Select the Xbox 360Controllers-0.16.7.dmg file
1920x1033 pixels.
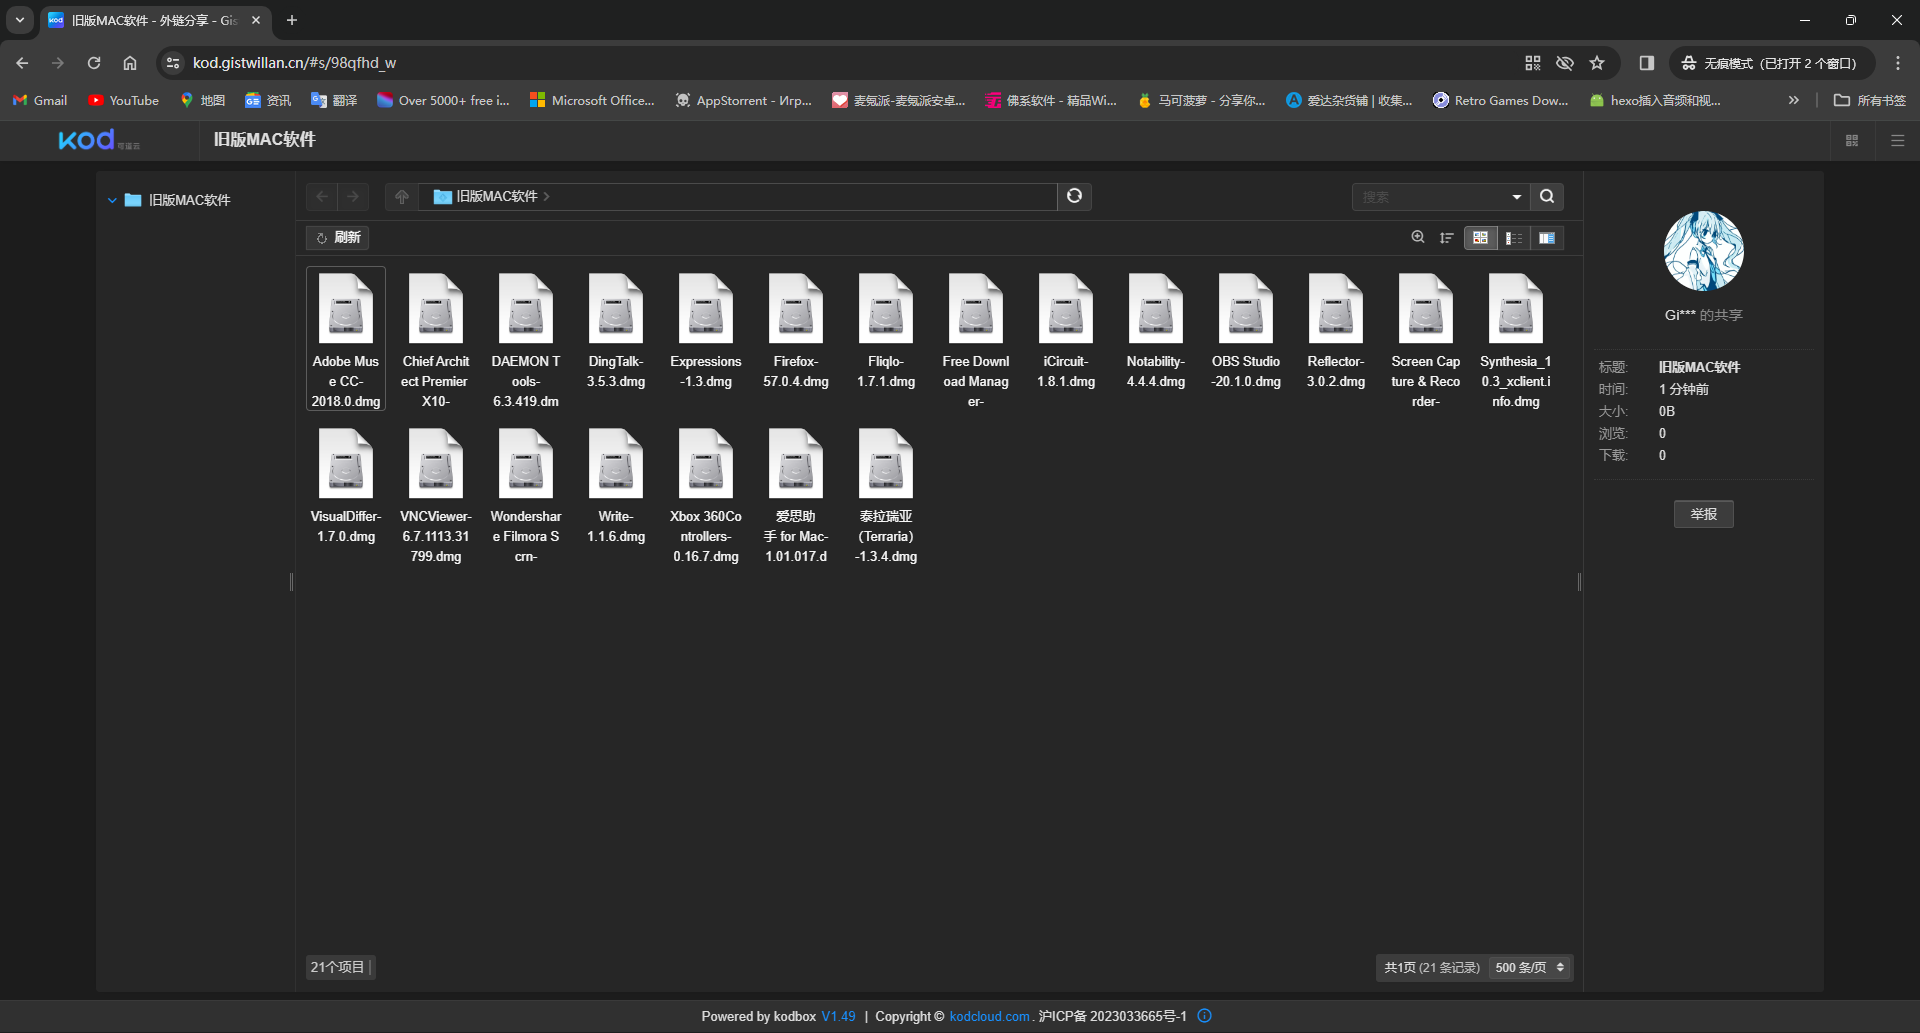click(x=706, y=494)
